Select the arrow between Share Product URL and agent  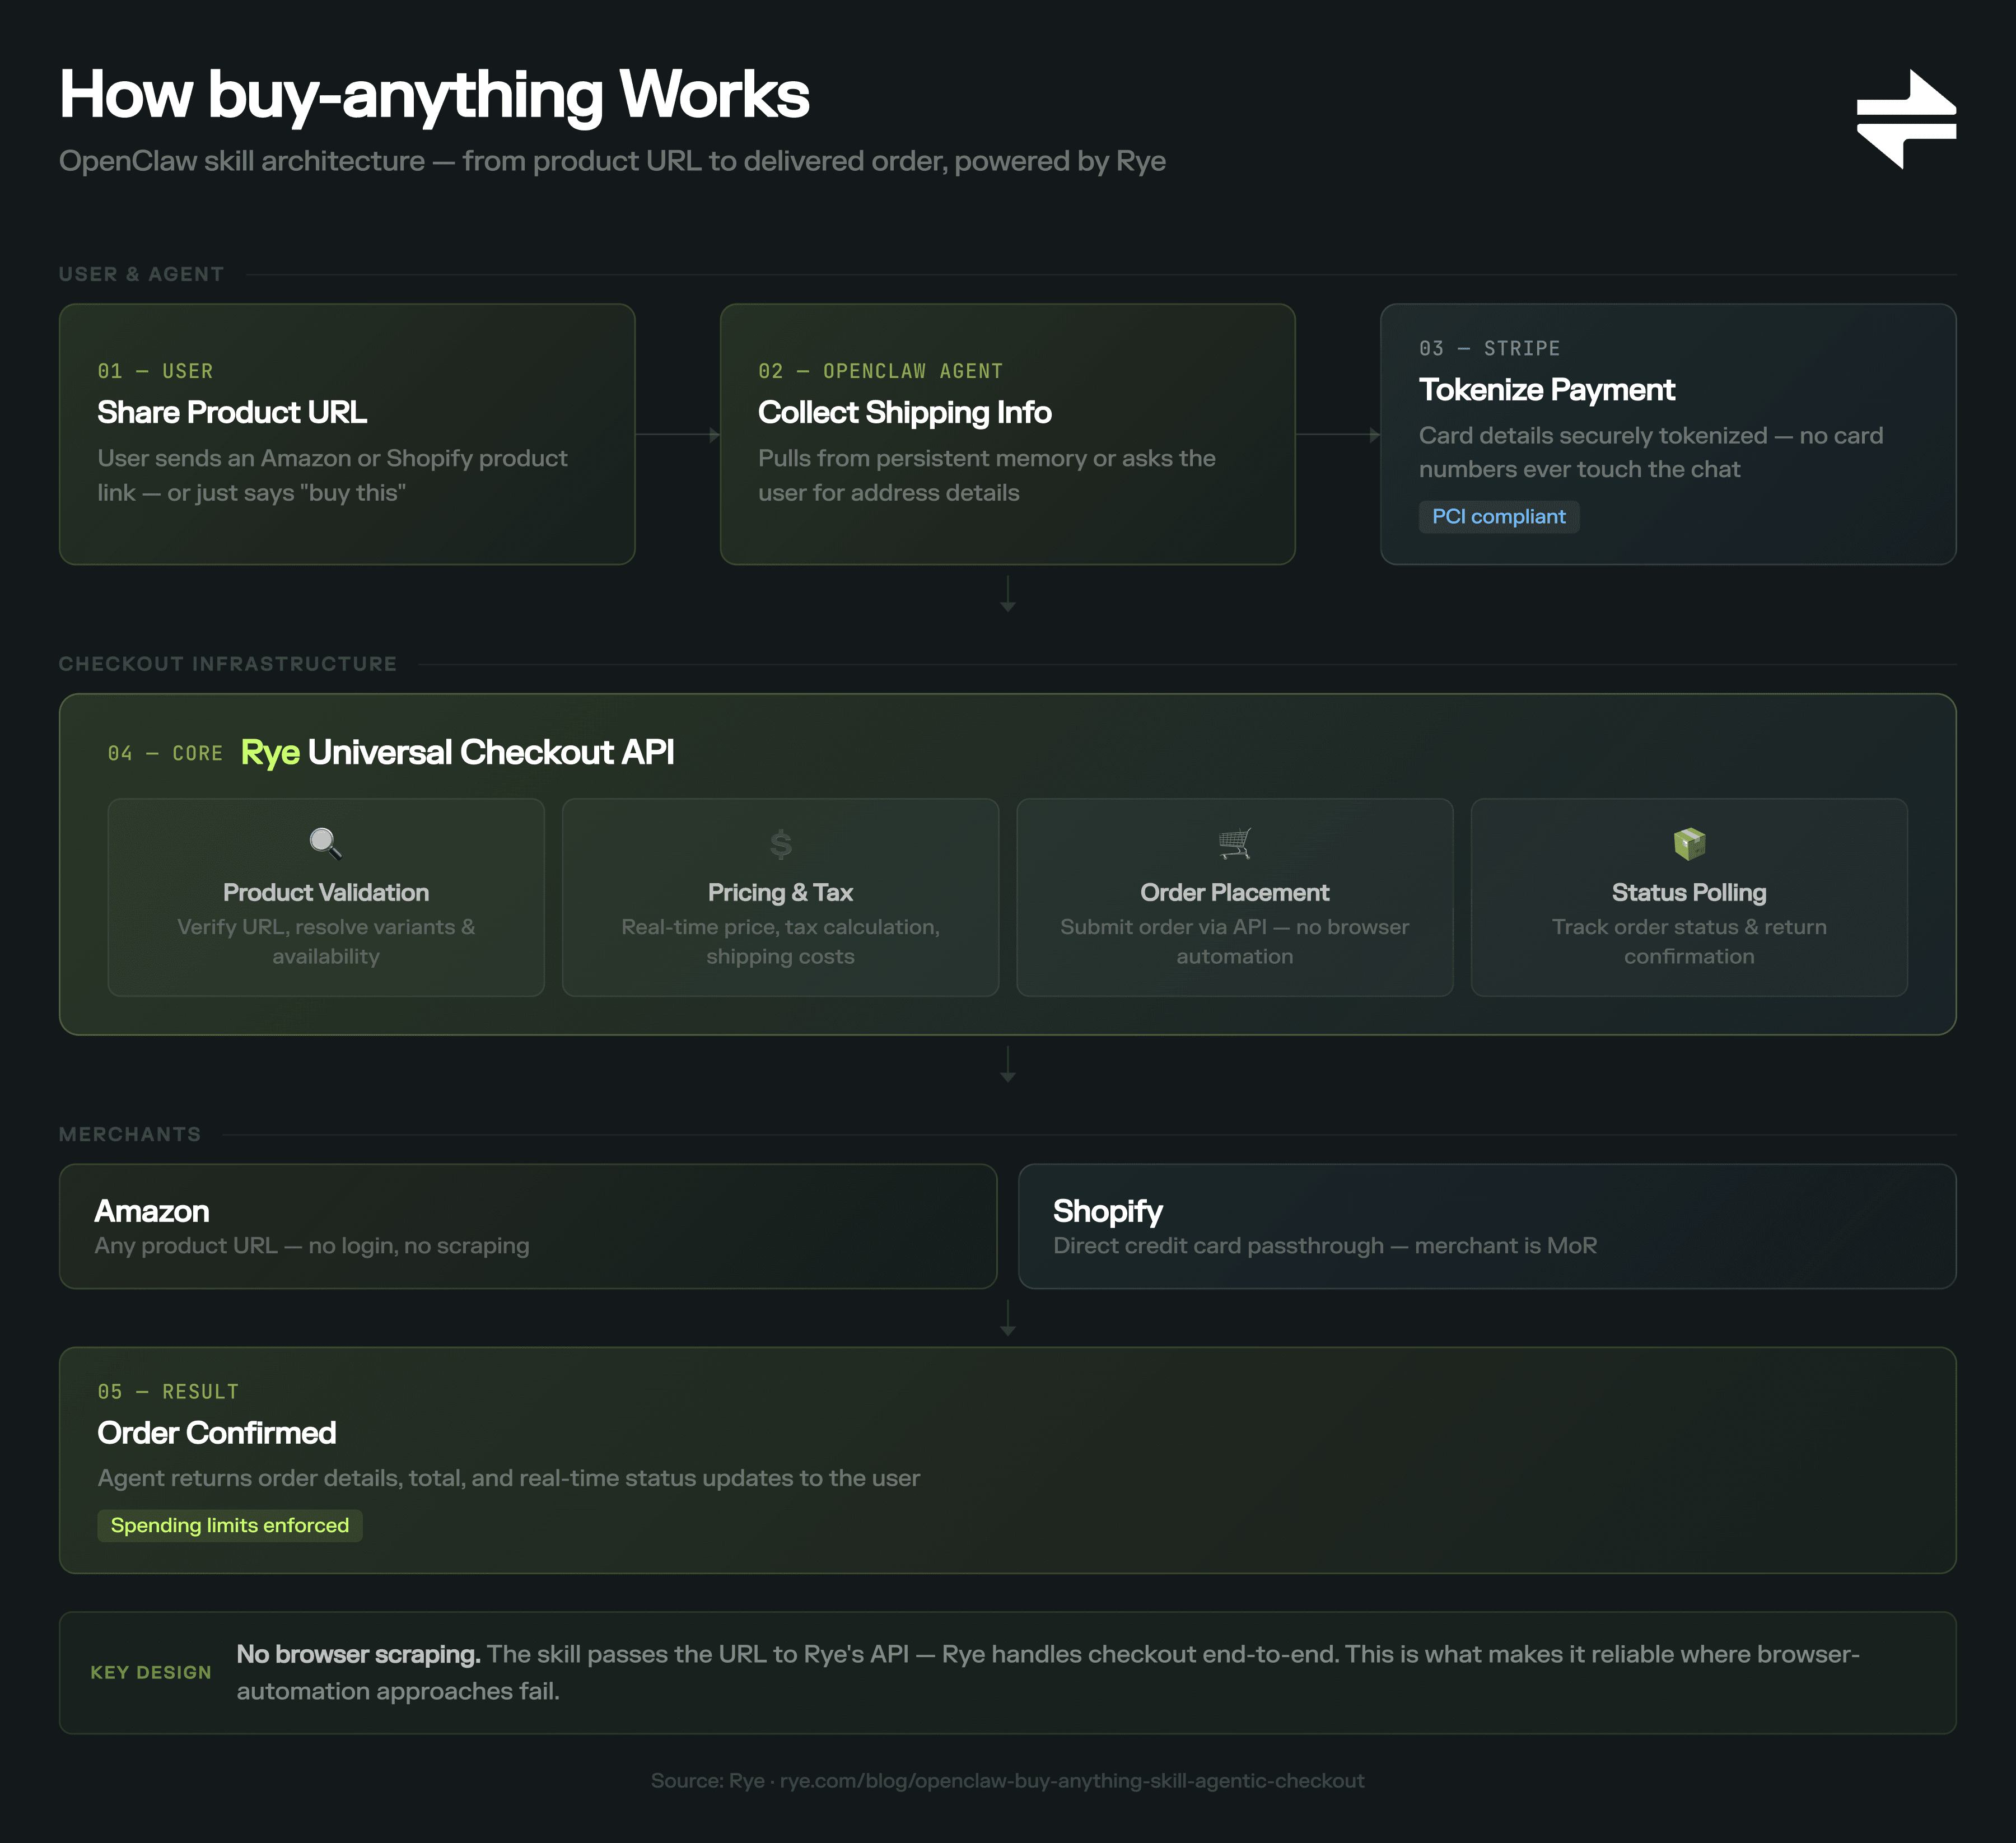click(x=677, y=434)
